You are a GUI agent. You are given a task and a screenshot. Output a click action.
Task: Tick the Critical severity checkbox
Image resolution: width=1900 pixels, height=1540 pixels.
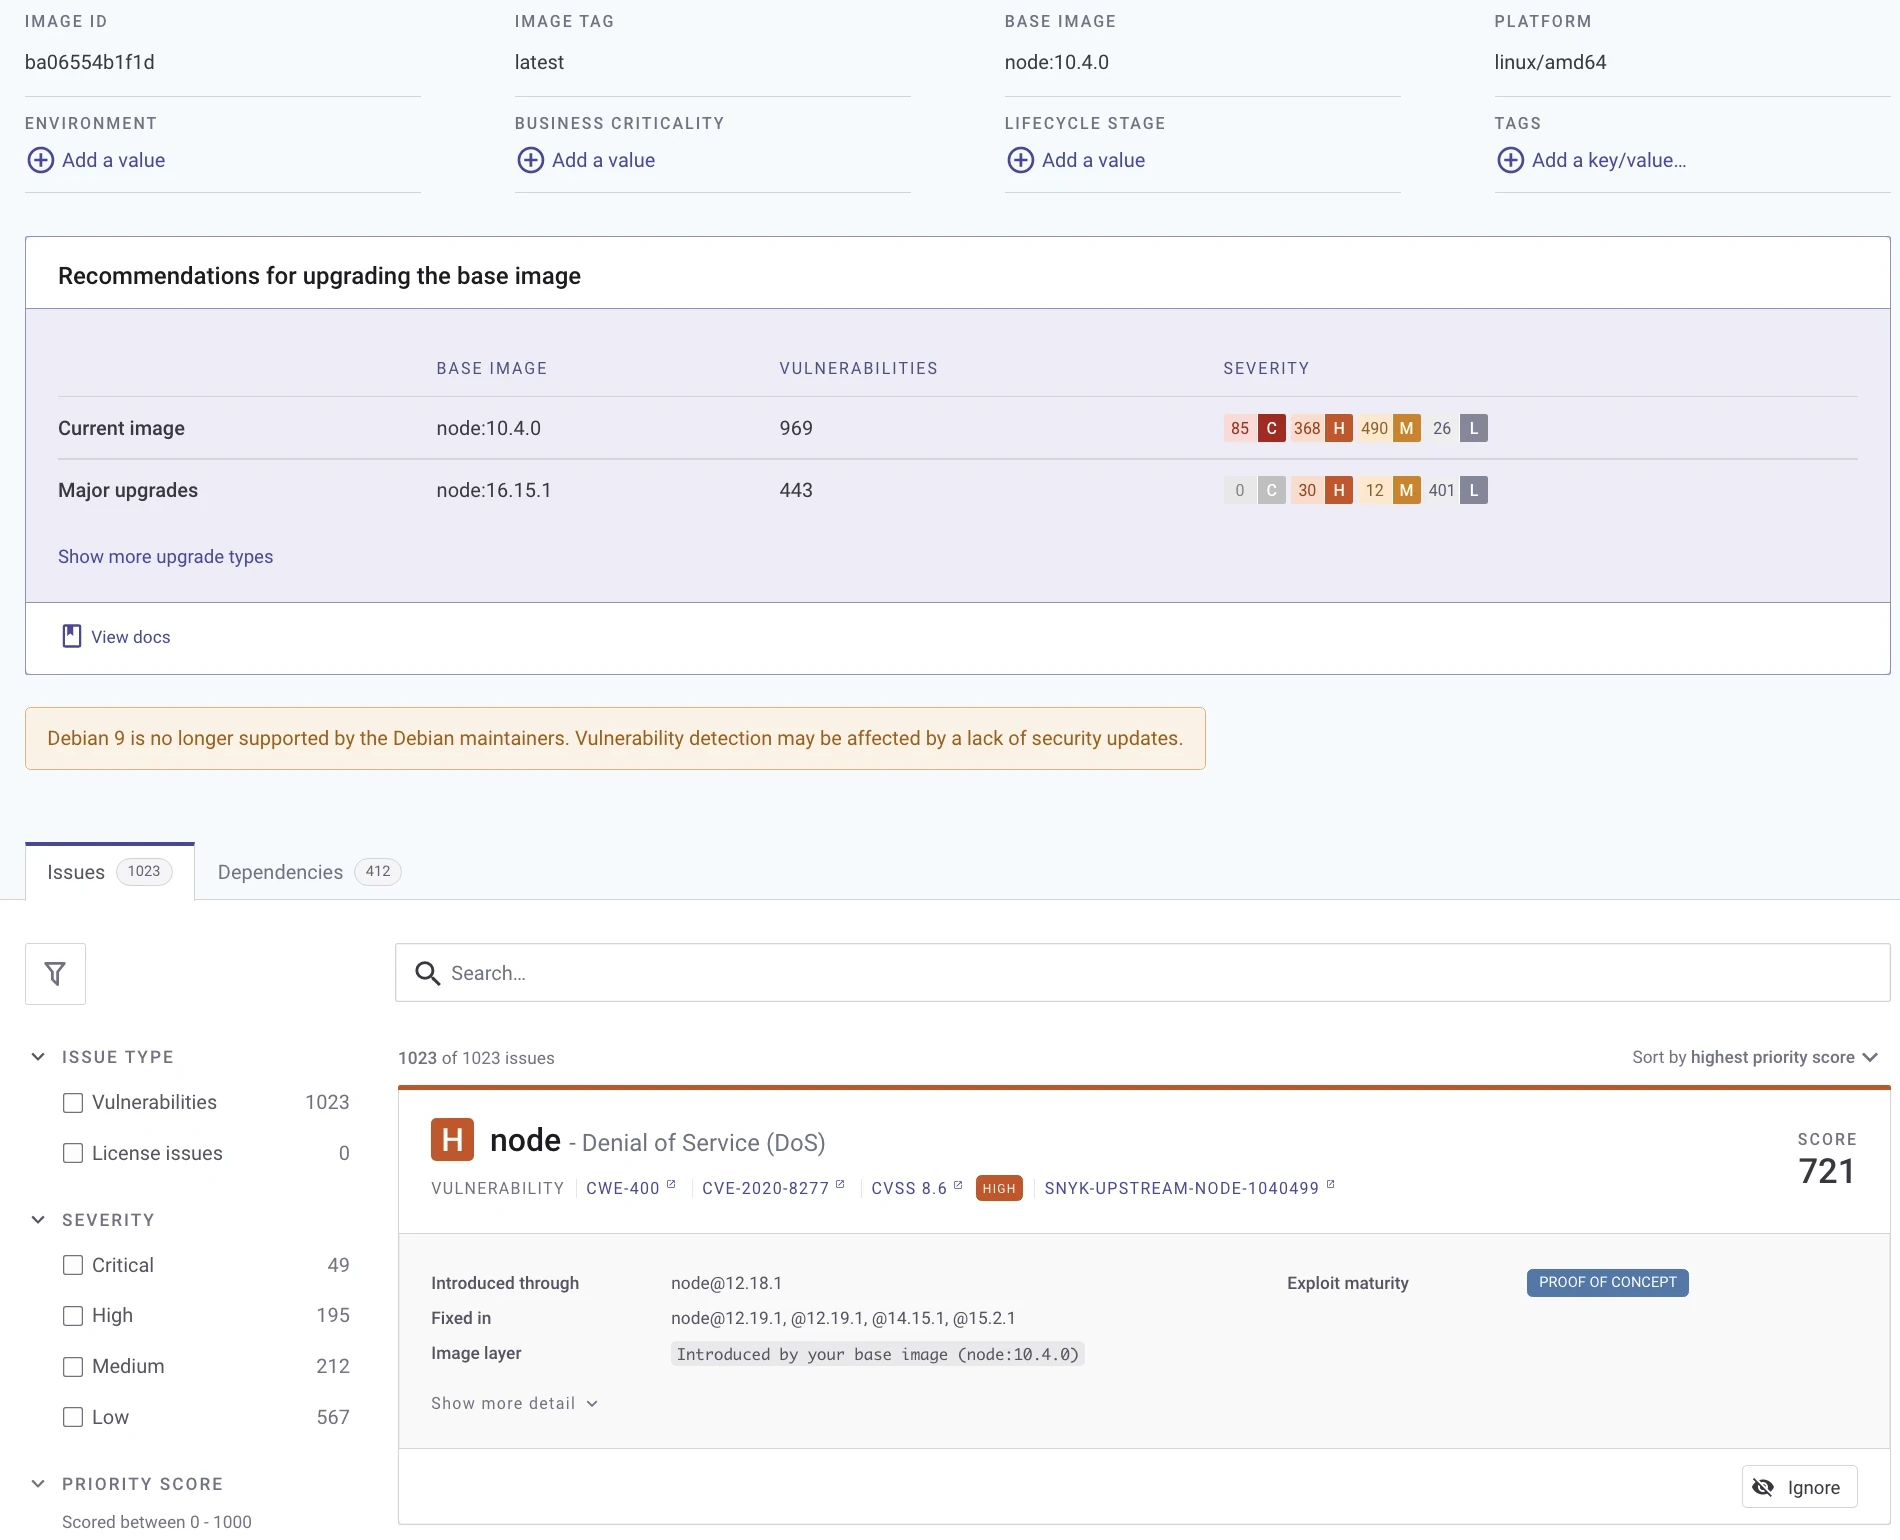coord(73,1265)
